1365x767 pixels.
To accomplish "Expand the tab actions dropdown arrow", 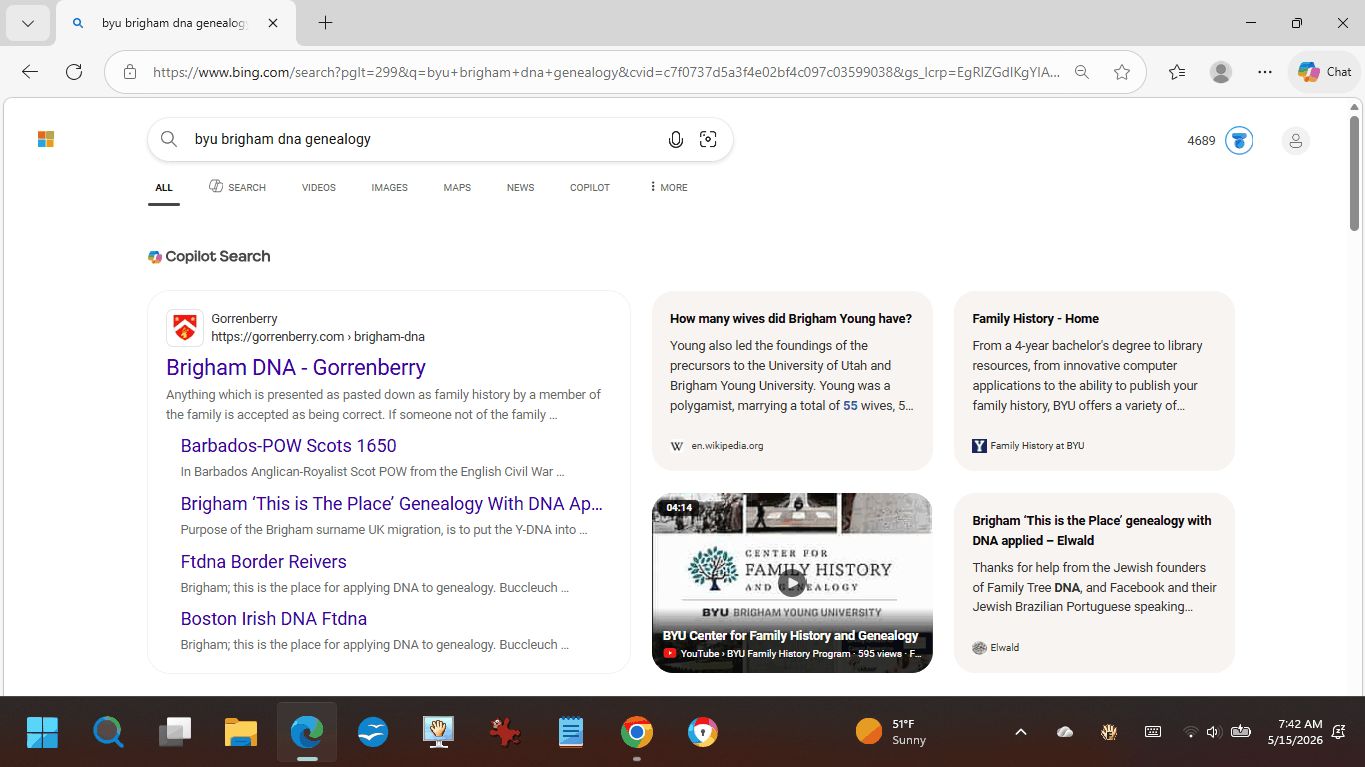I will (x=28, y=23).
